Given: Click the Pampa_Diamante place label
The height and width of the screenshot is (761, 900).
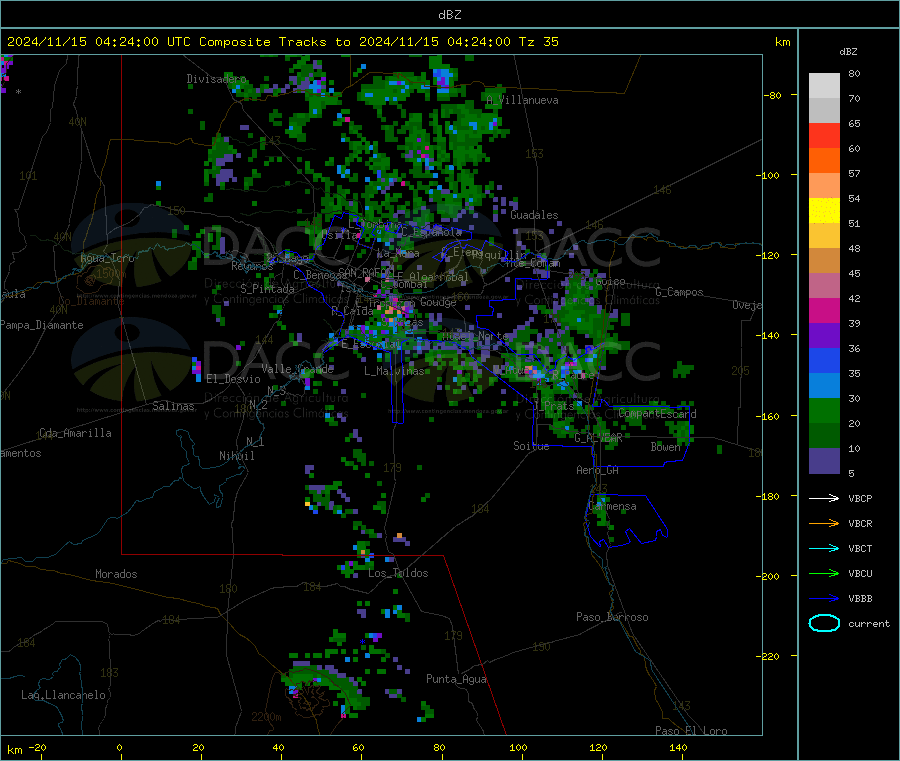Looking at the screenshot, I should (x=41, y=325).
